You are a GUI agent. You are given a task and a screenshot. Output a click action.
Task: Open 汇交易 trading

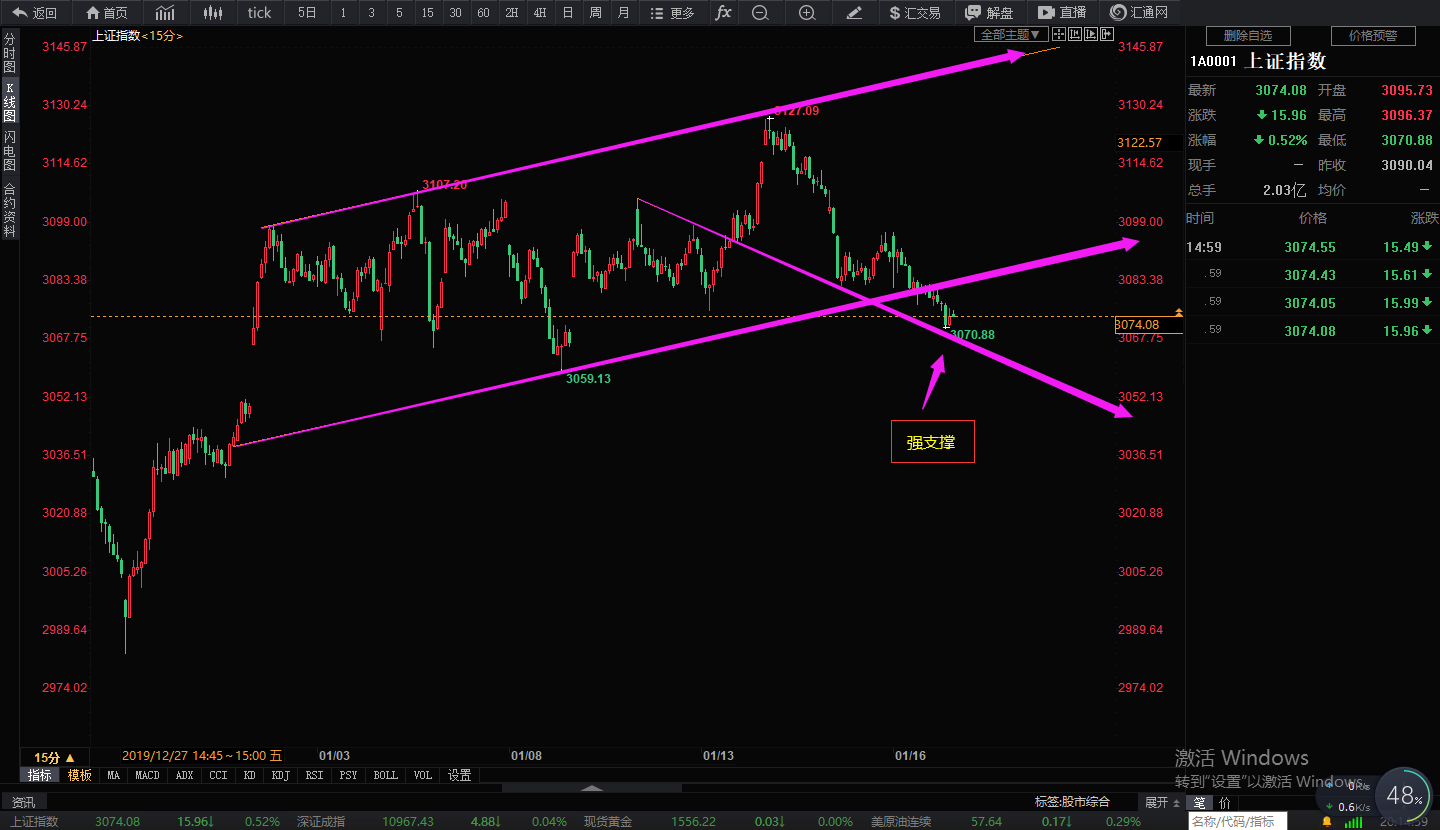click(914, 13)
